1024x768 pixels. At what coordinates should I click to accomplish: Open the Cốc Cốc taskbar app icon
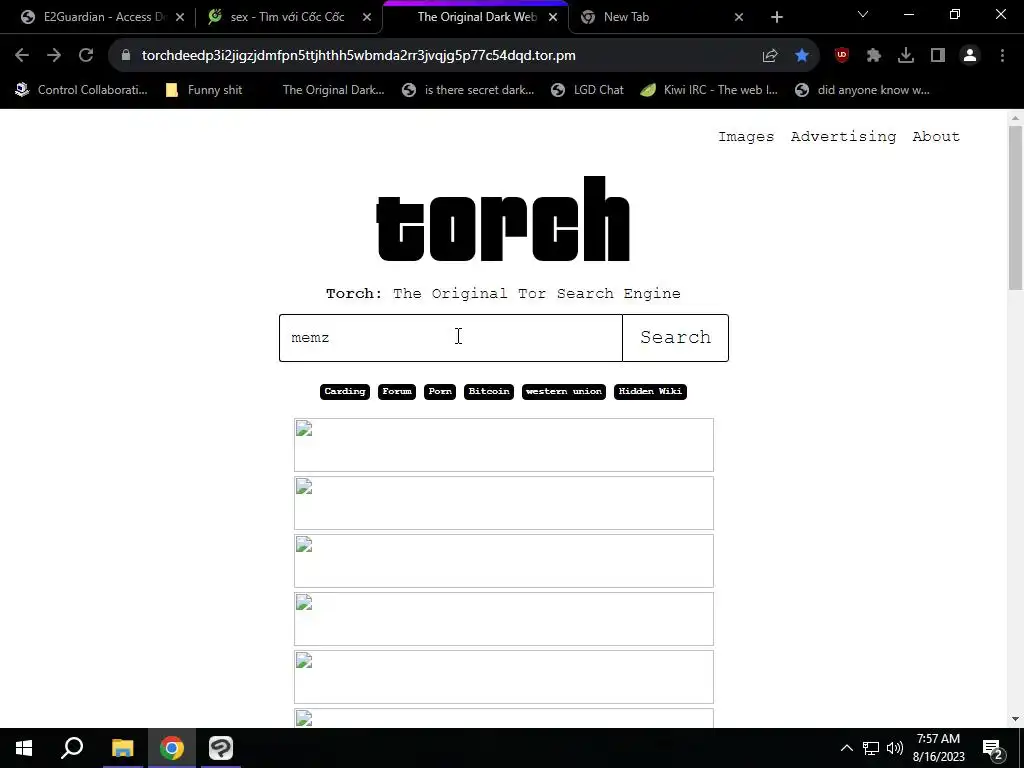coord(221,748)
